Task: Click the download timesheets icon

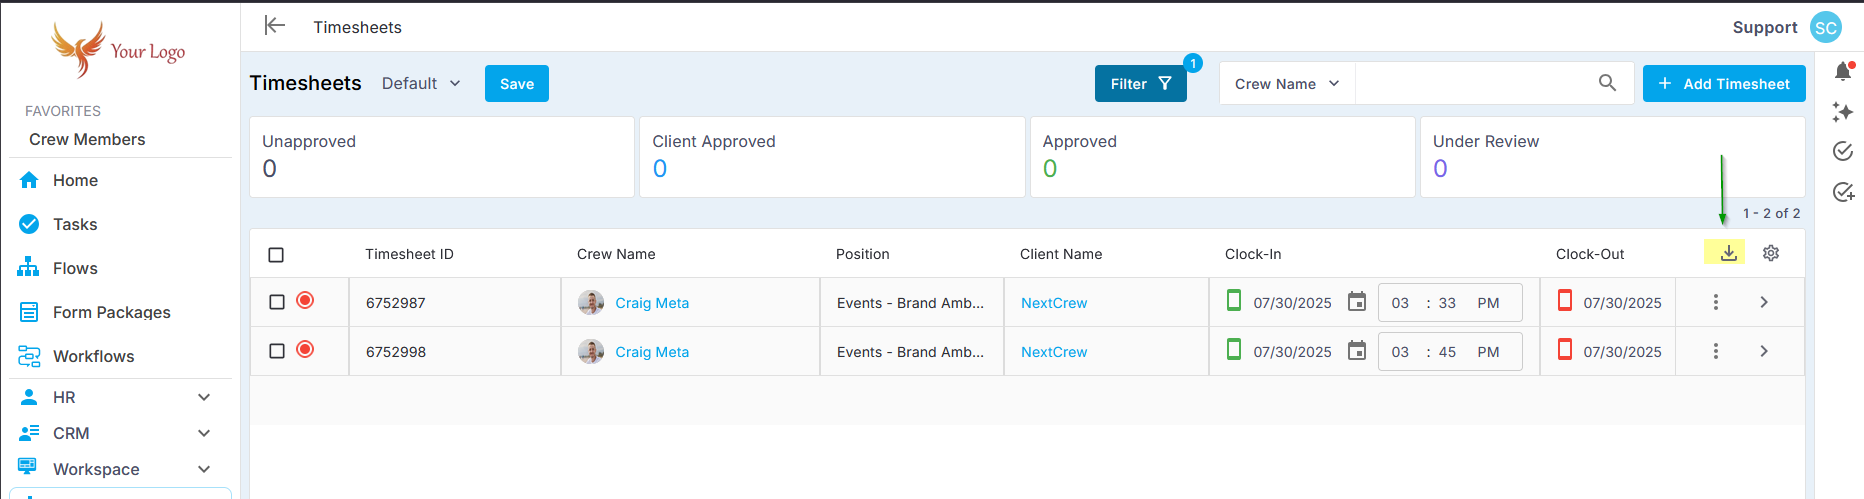Action: tap(1728, 253)
